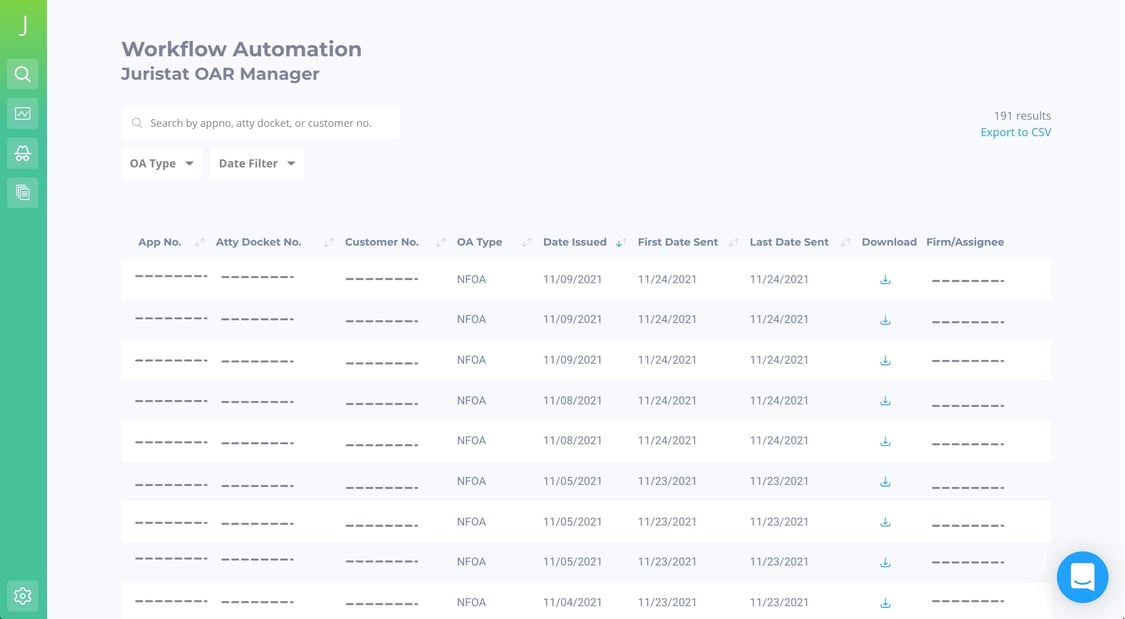Screen dimensions: 1125x619
Task: Open the analytics chart icon in the sidebar
Action: [x=22, y=113]
